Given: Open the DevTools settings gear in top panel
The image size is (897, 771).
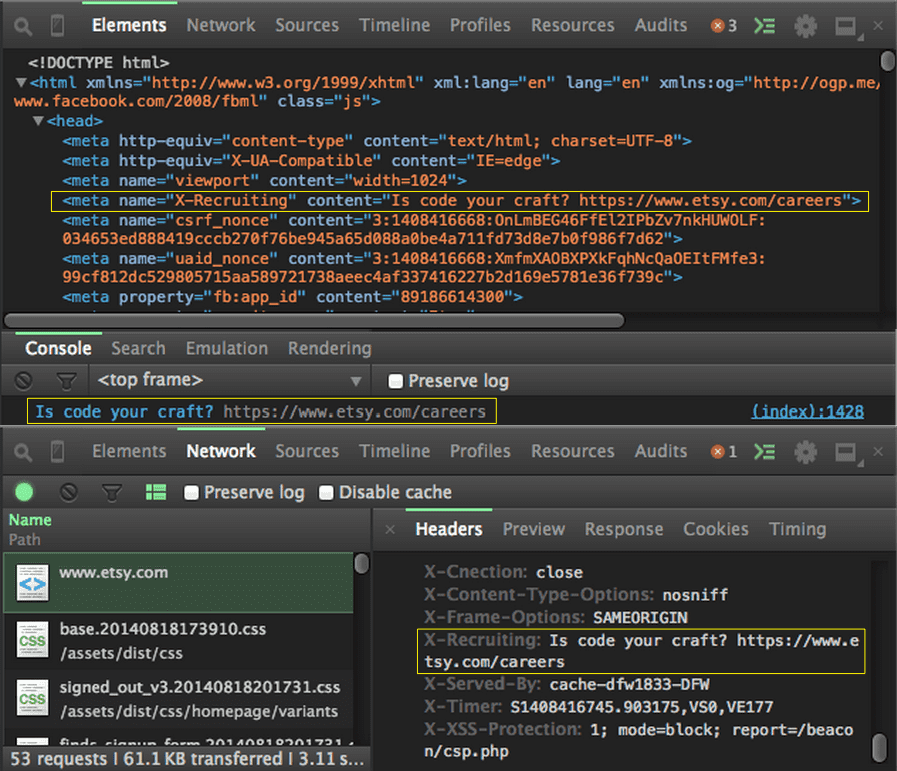Looking at the screenshot, I should (805, 26).
